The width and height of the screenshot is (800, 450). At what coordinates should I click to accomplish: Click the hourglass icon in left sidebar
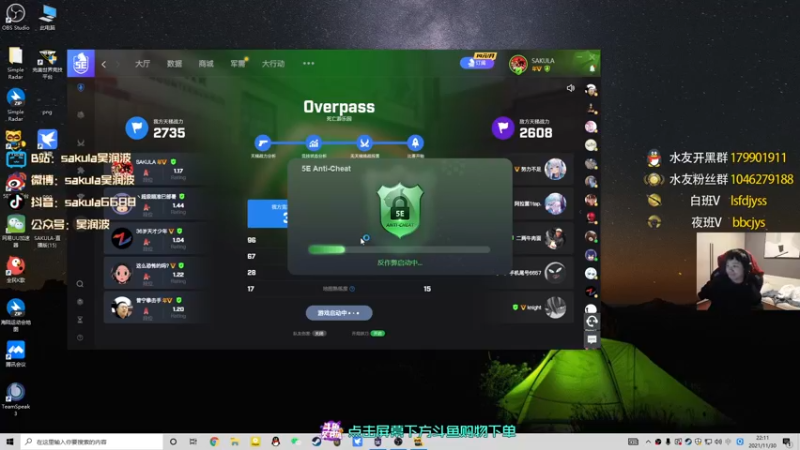pos(80,319)
